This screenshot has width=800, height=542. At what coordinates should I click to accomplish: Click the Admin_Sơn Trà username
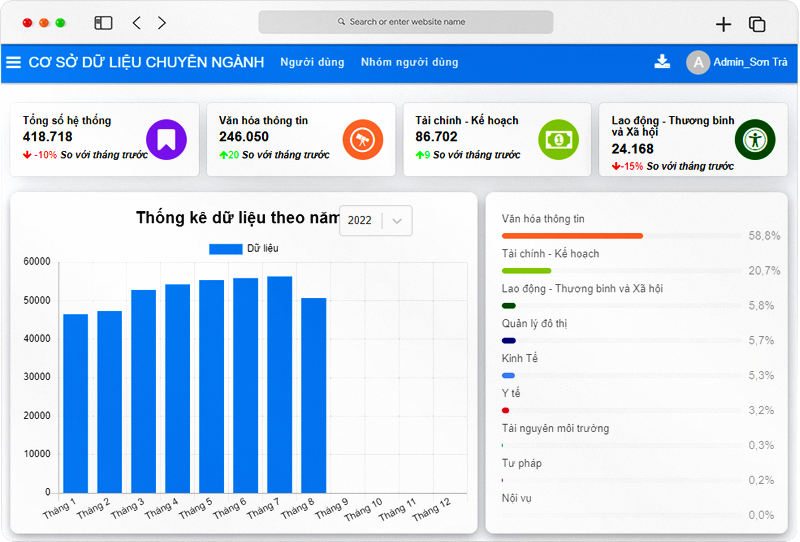tap(751, 62)
